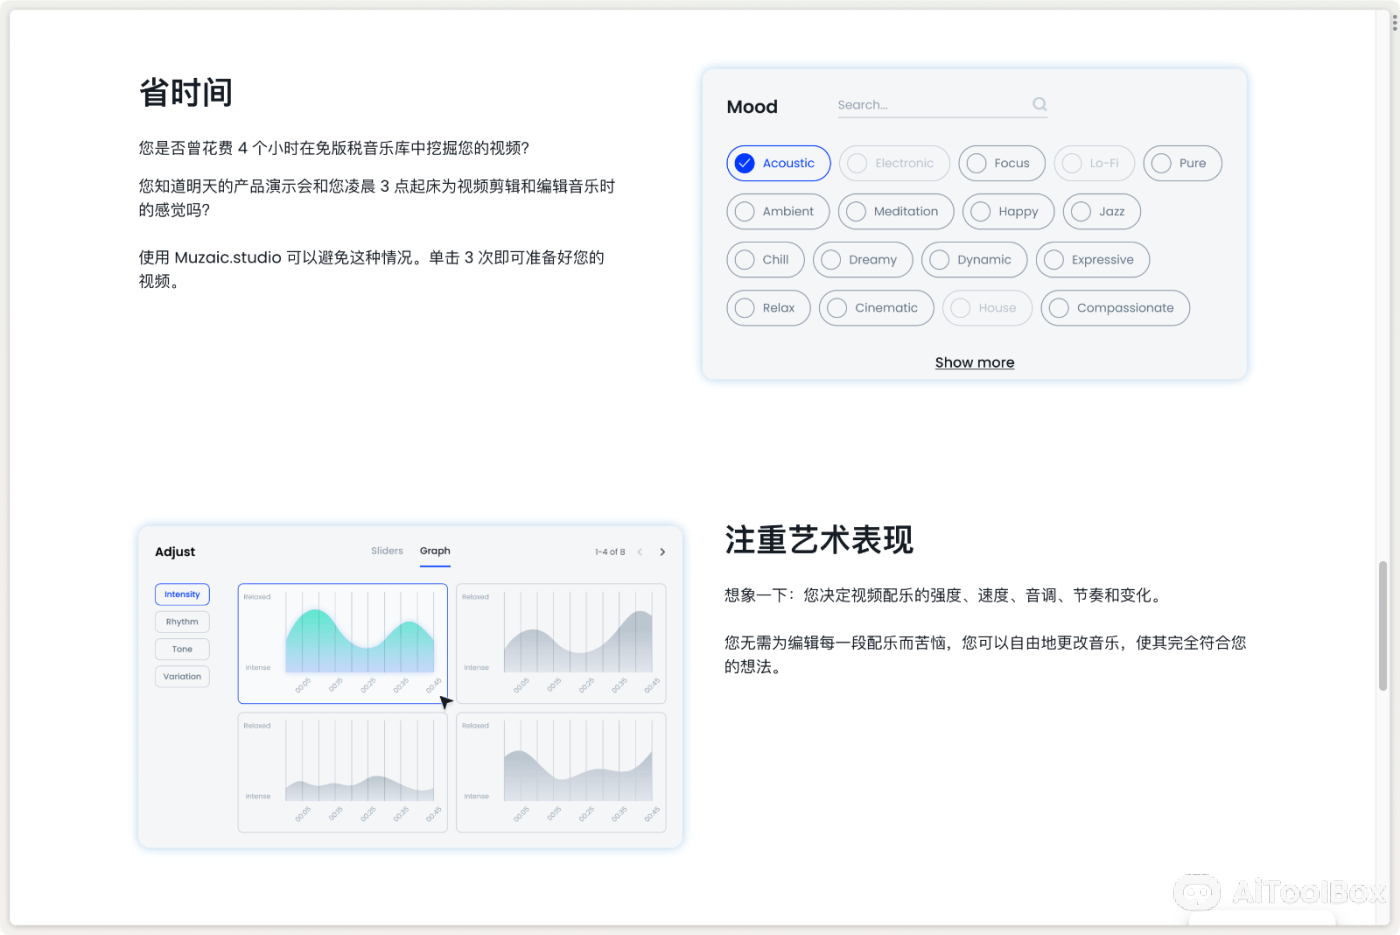Screen dimensions: 1400x935
Task: Select the Variation parameter
Action: pos(182,676)
